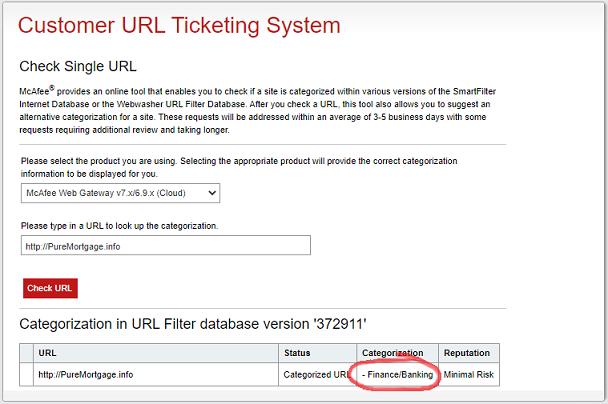
Task: Select the Finance/Banking categorization result
Action: pos(398,374)
